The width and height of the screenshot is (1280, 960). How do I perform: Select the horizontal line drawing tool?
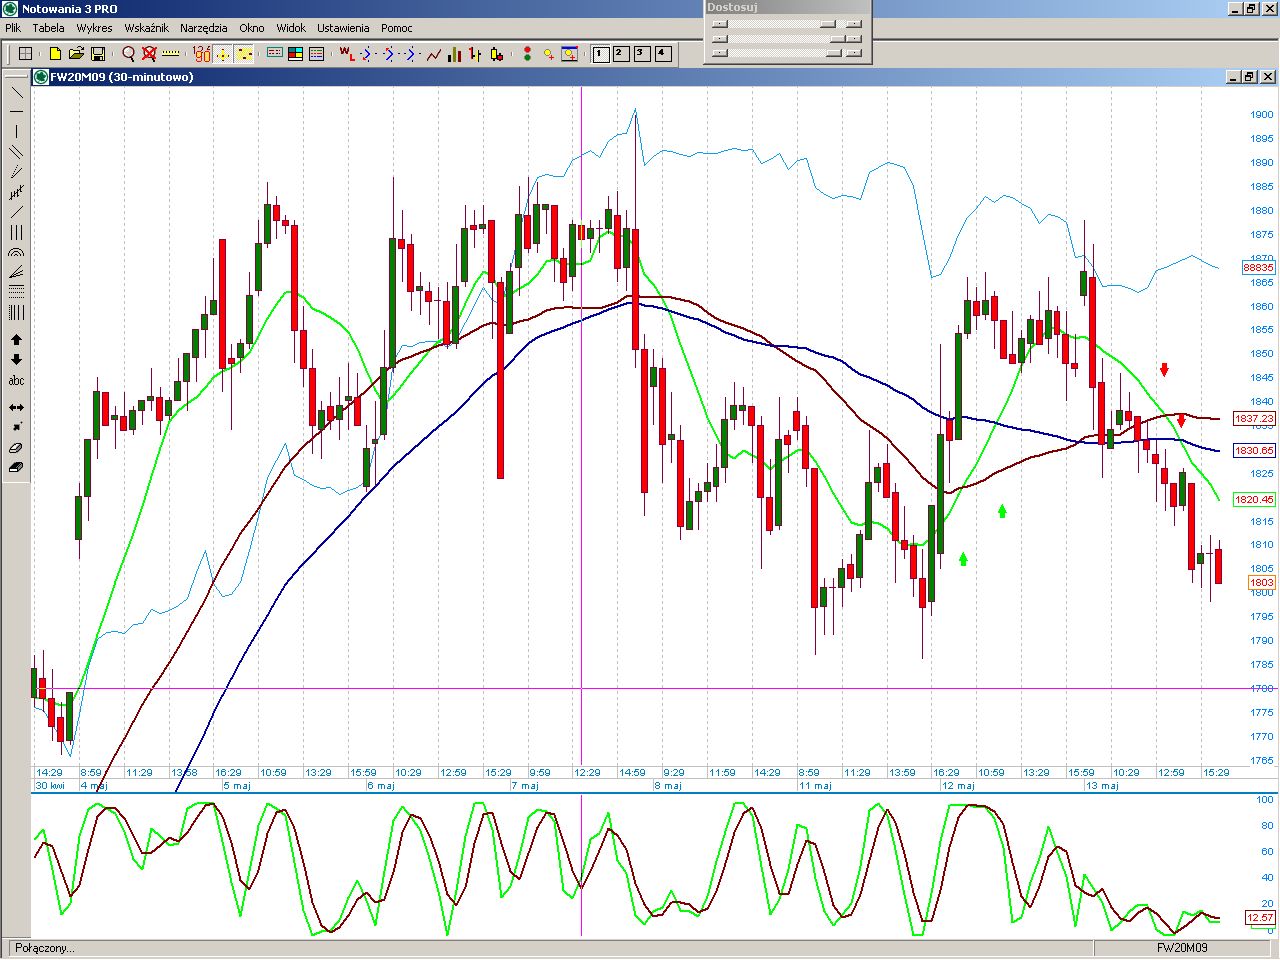click(x=16, y=112)
